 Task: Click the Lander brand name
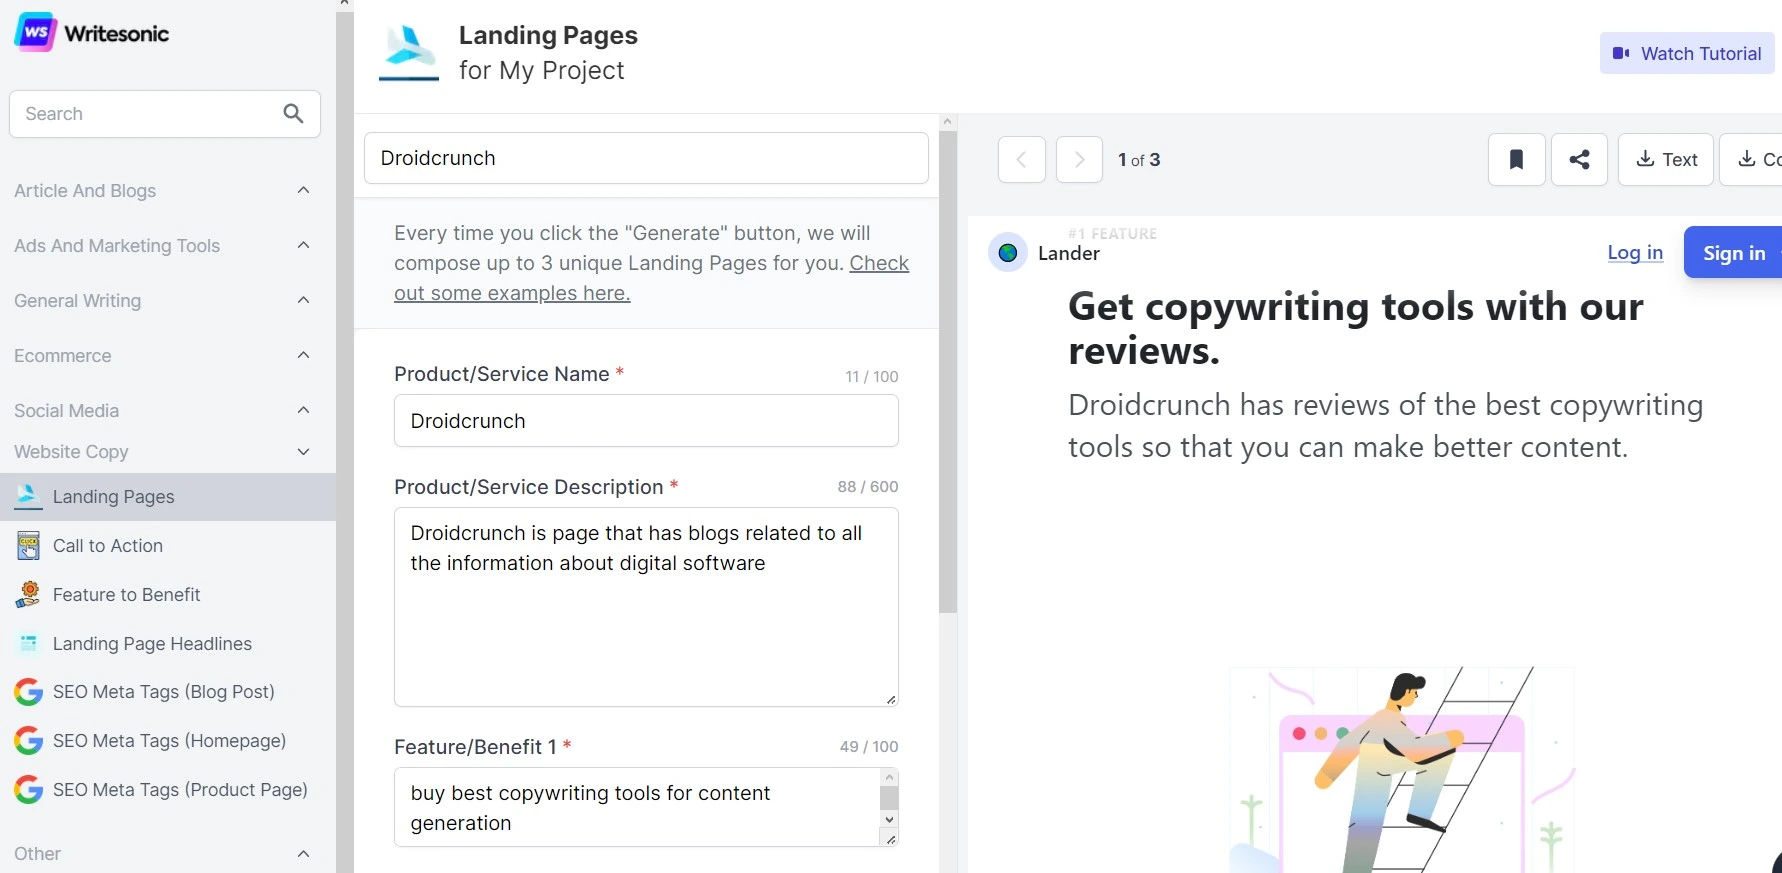coord(1069,253)
